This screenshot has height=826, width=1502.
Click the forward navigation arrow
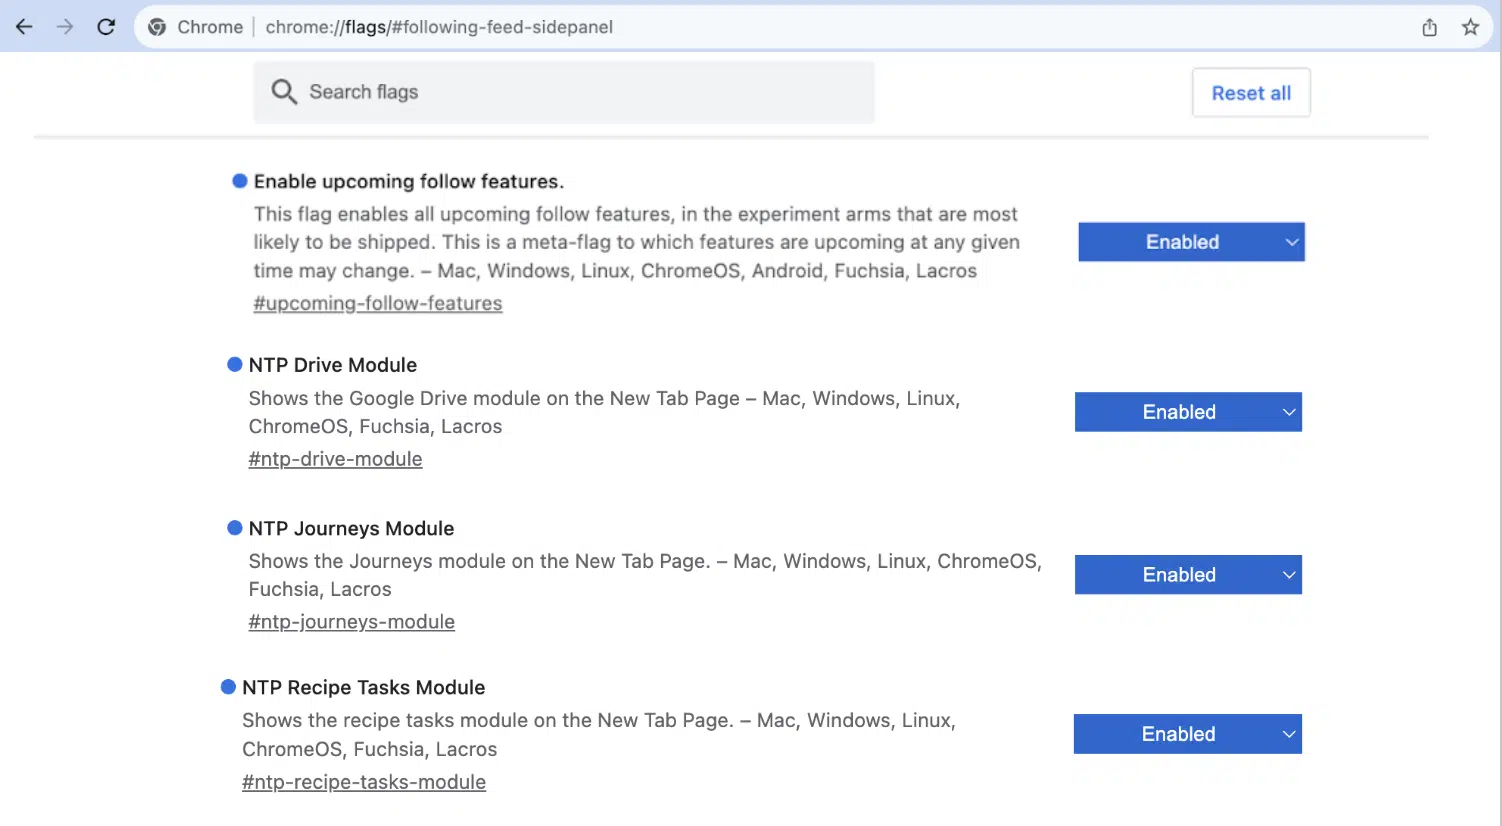point(65,27)
